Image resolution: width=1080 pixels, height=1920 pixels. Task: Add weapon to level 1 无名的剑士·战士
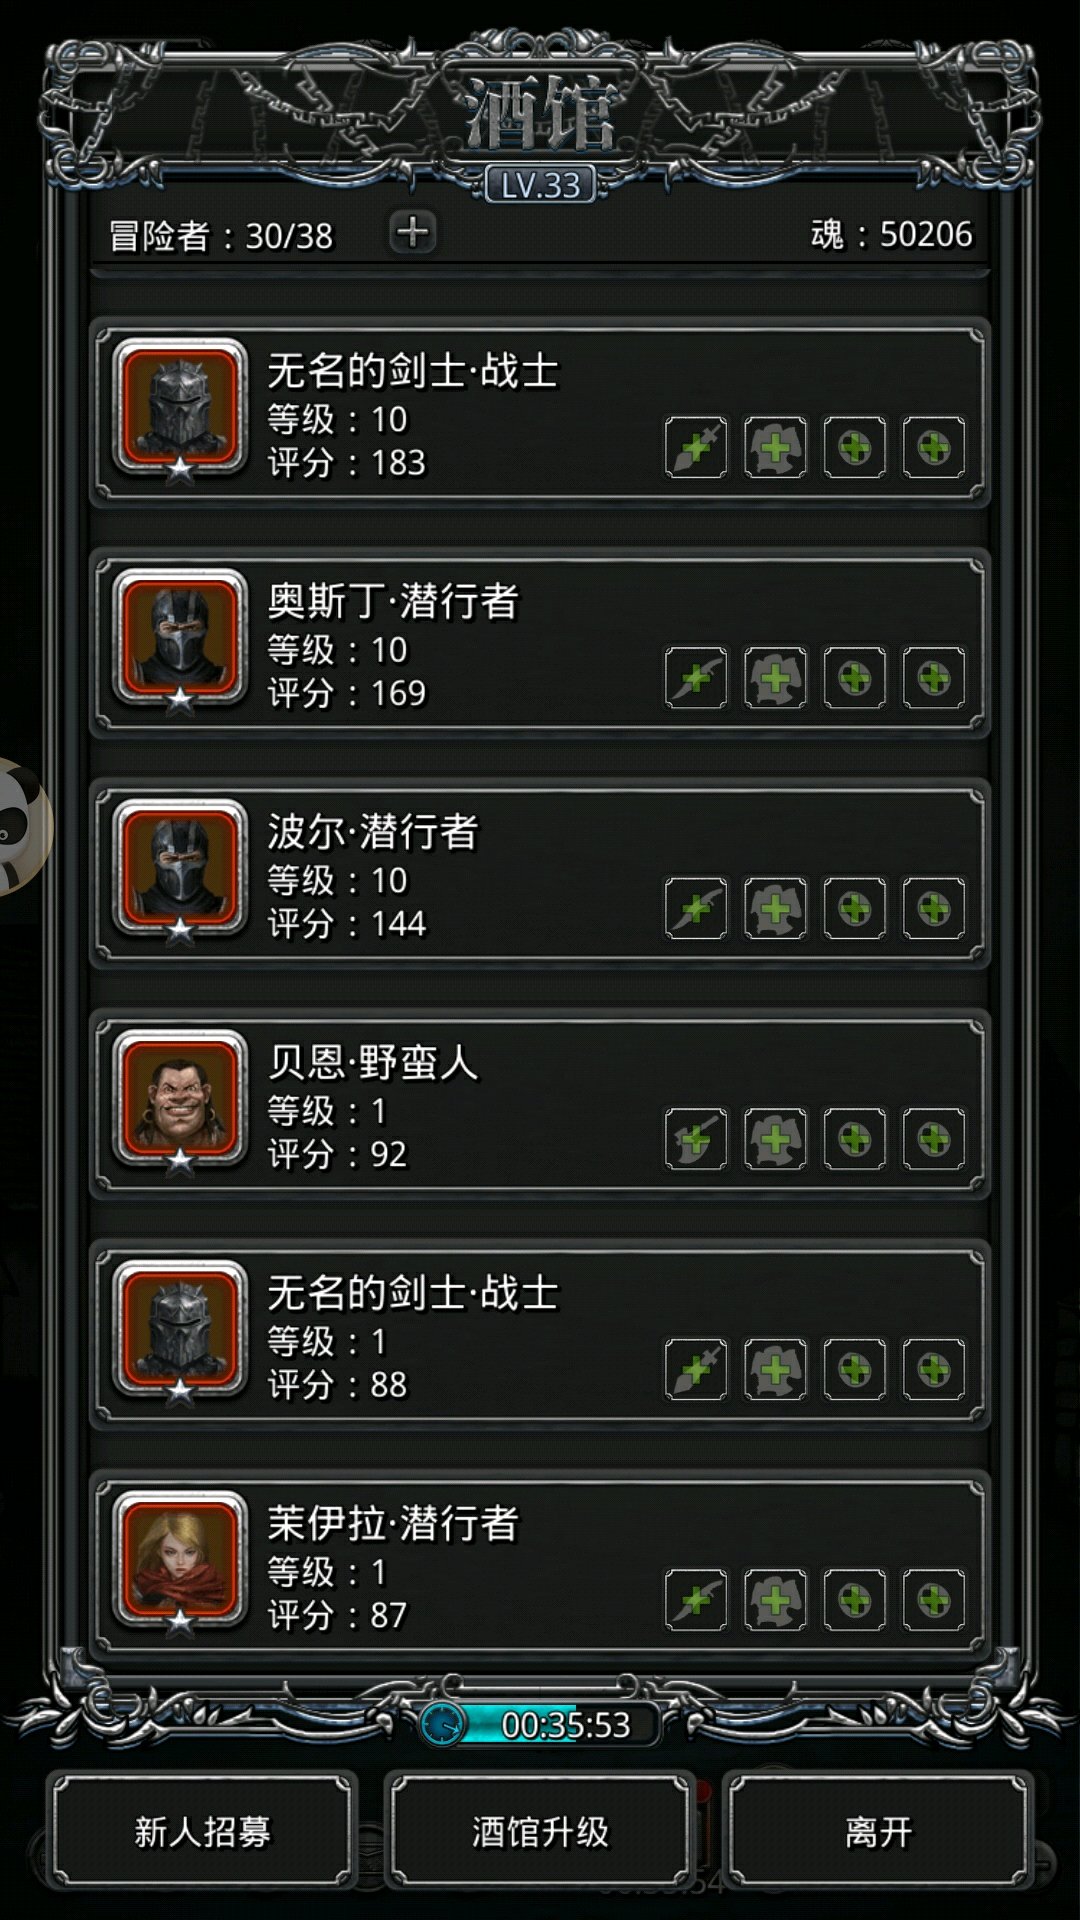pyautogui.click(x=696, y=1369)
